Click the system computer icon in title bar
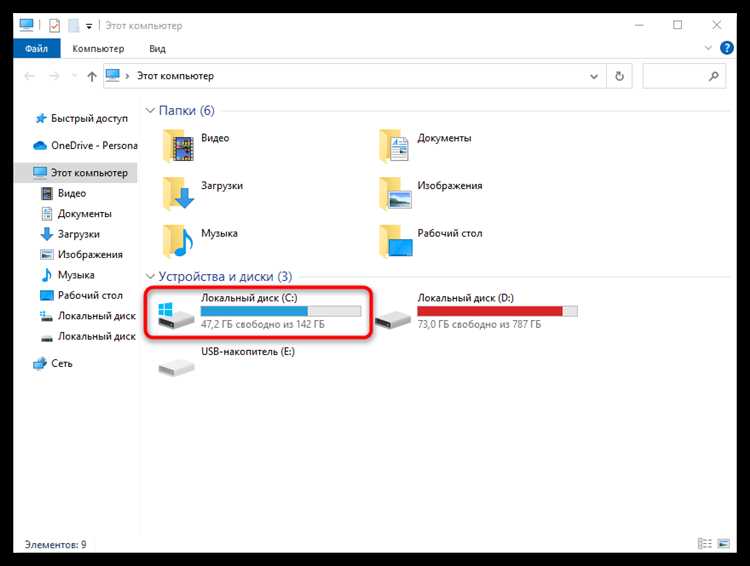 (26, 25)
